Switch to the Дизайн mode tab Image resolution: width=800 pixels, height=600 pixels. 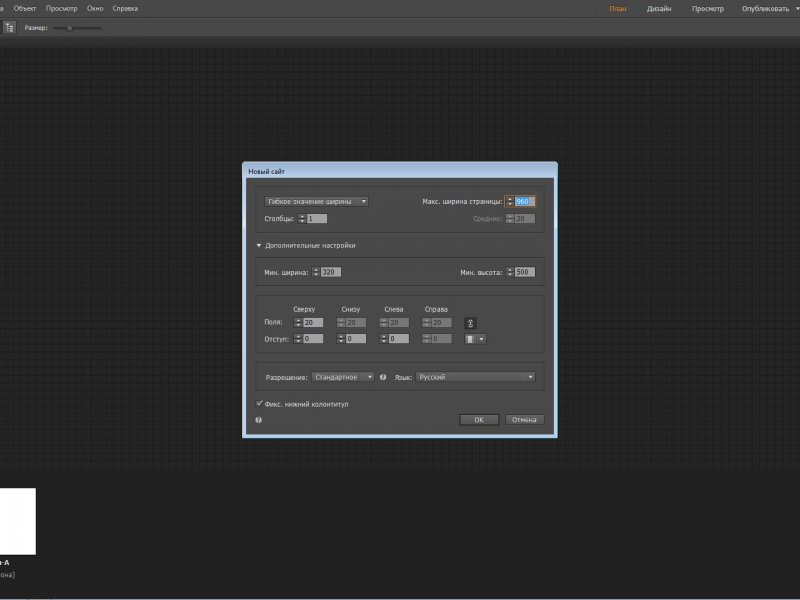pyautogui.click(x=659, y=8)
